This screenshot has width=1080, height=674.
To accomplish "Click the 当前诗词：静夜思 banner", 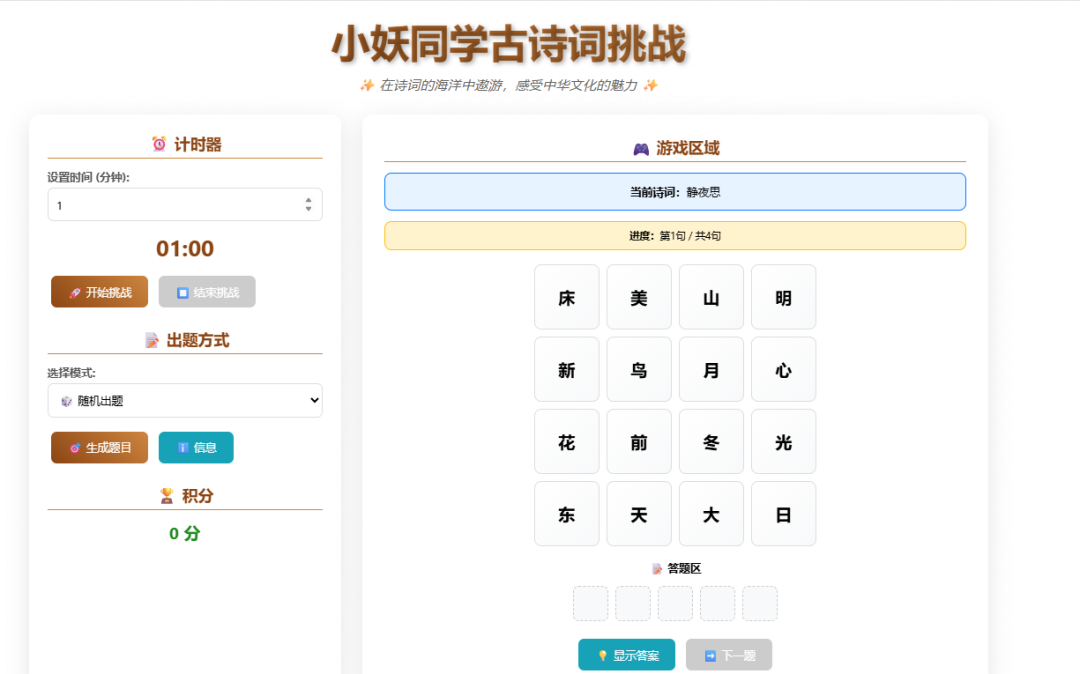I will 675,192.
